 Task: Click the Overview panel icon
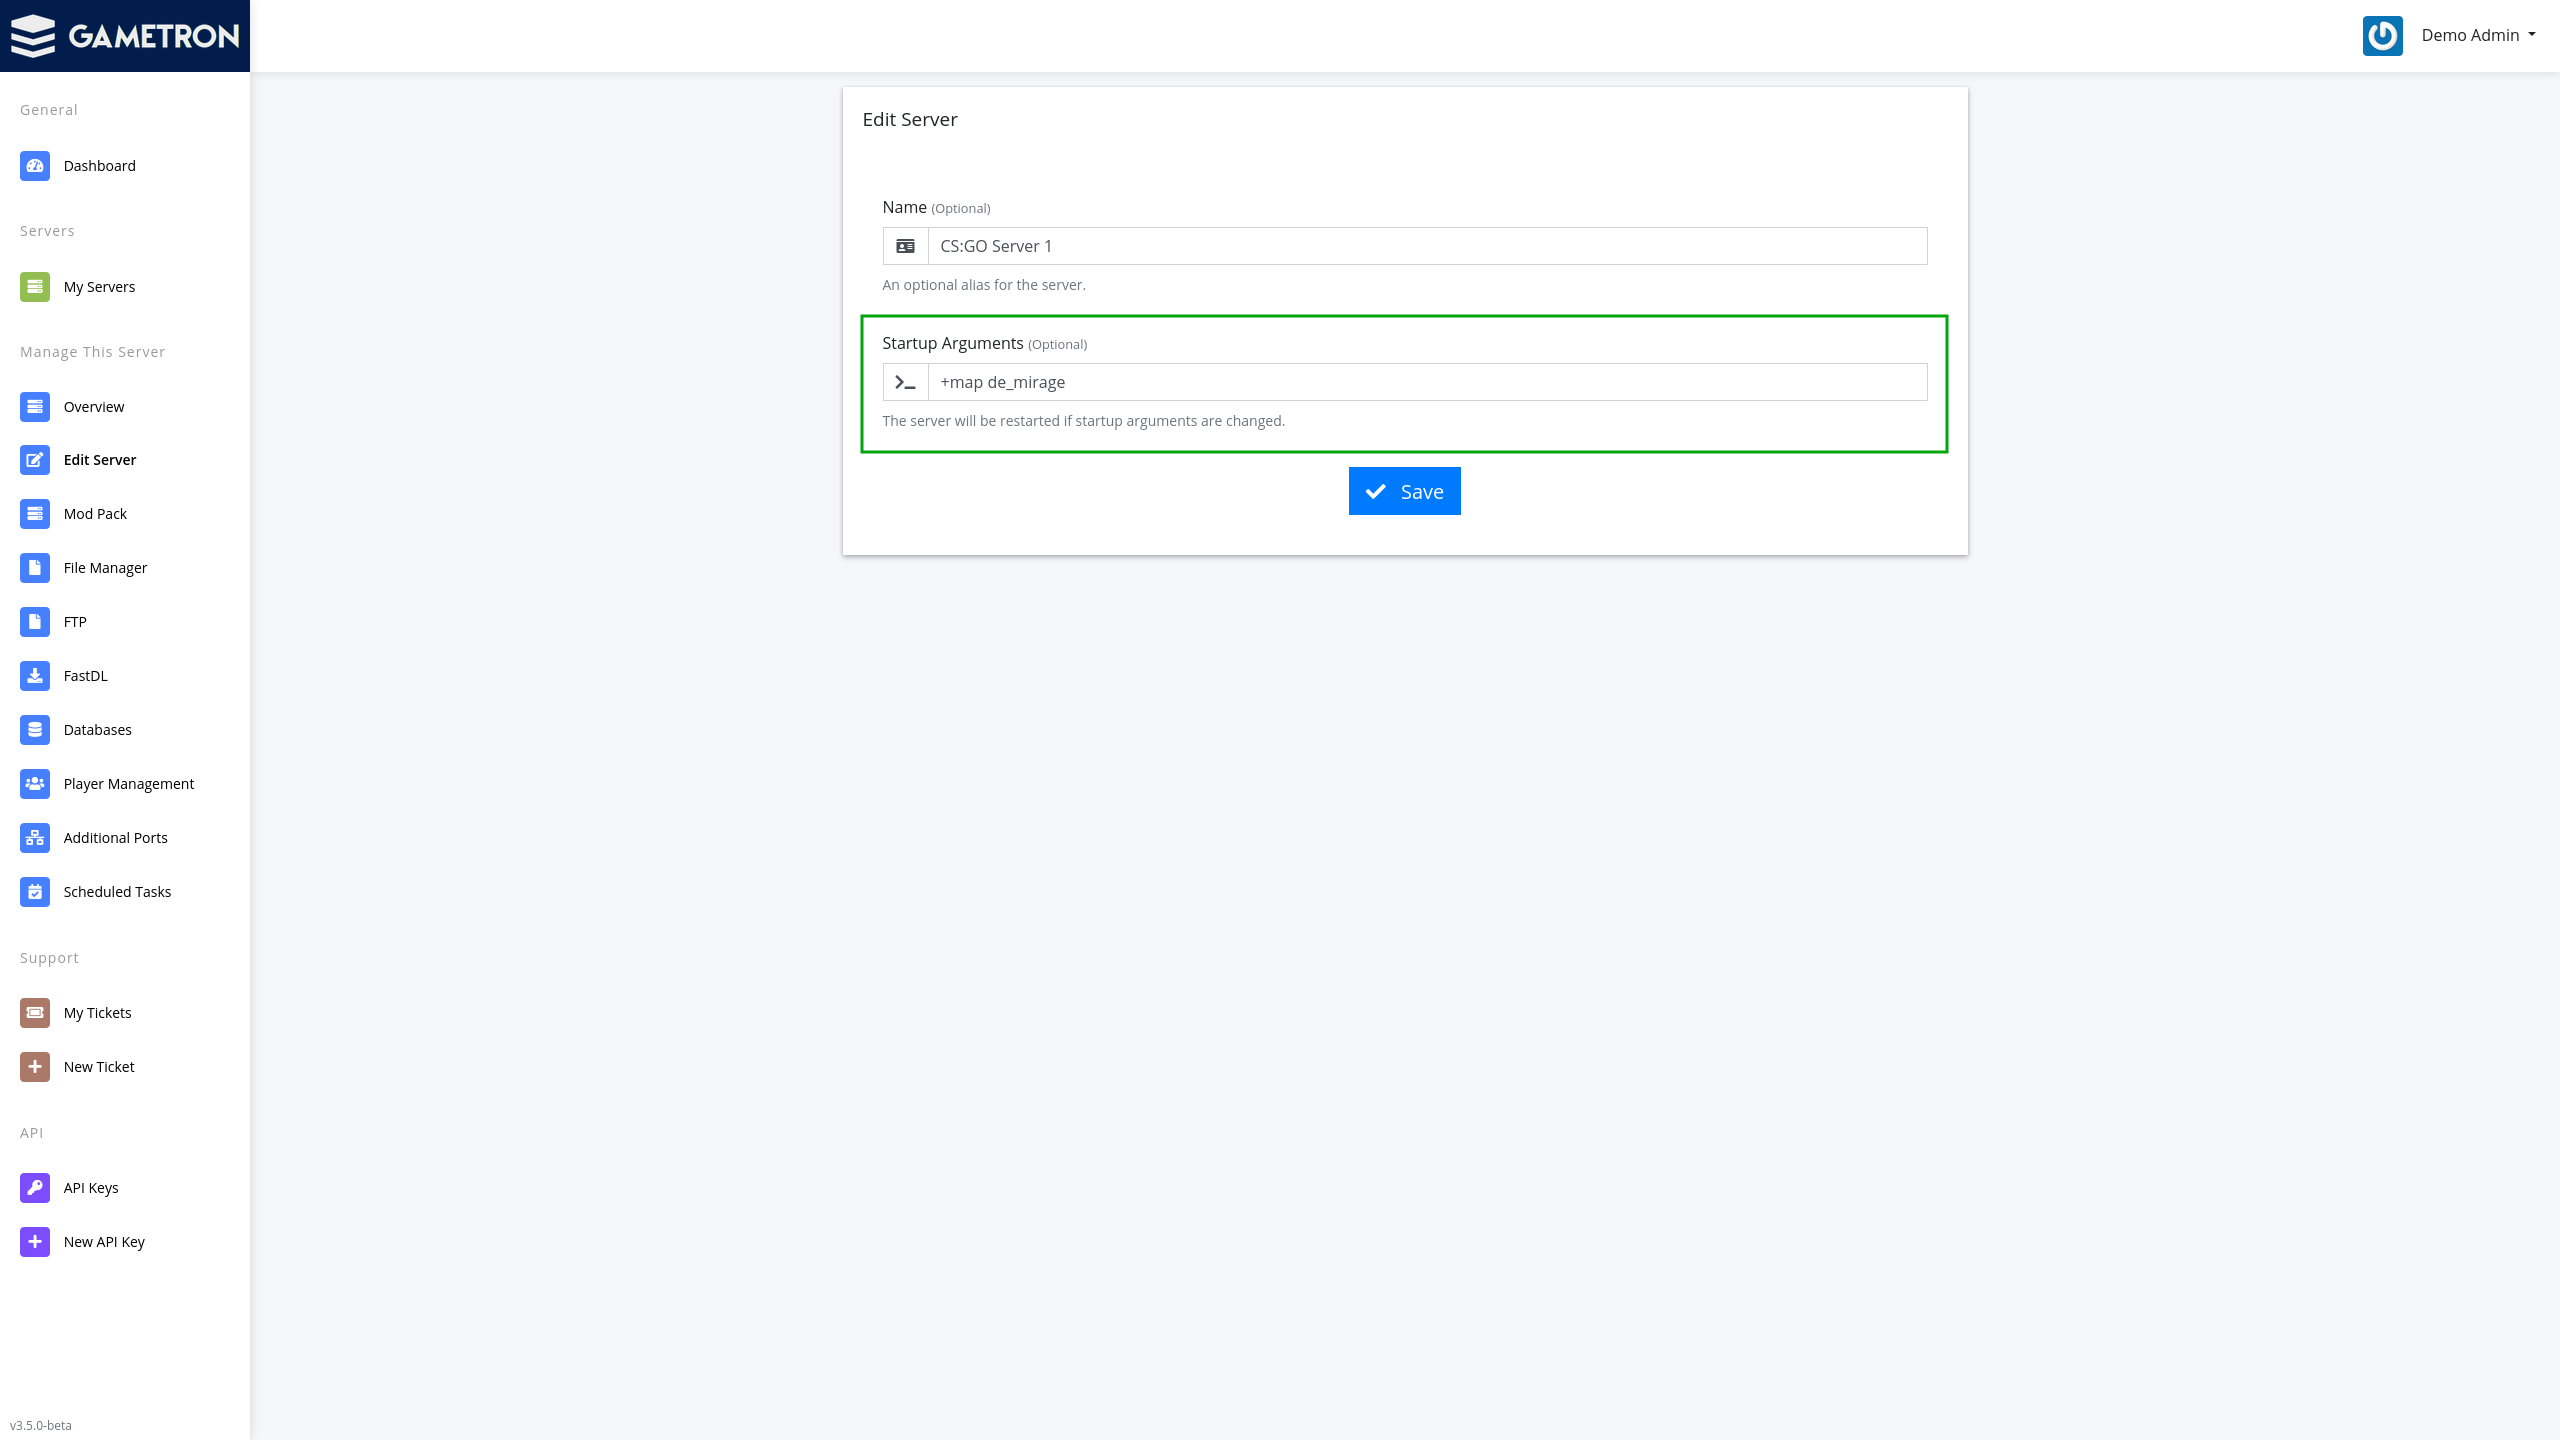pos(35,404)
